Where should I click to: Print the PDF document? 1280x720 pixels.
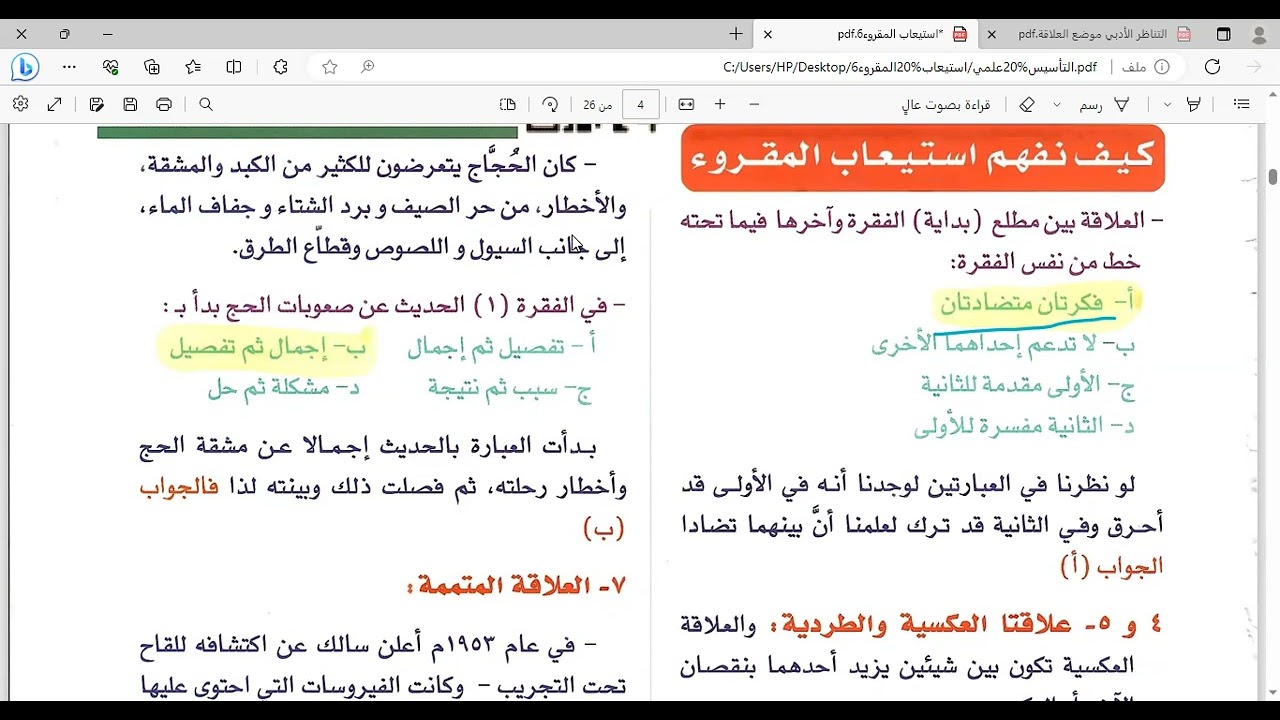click(x=164, y=104)
